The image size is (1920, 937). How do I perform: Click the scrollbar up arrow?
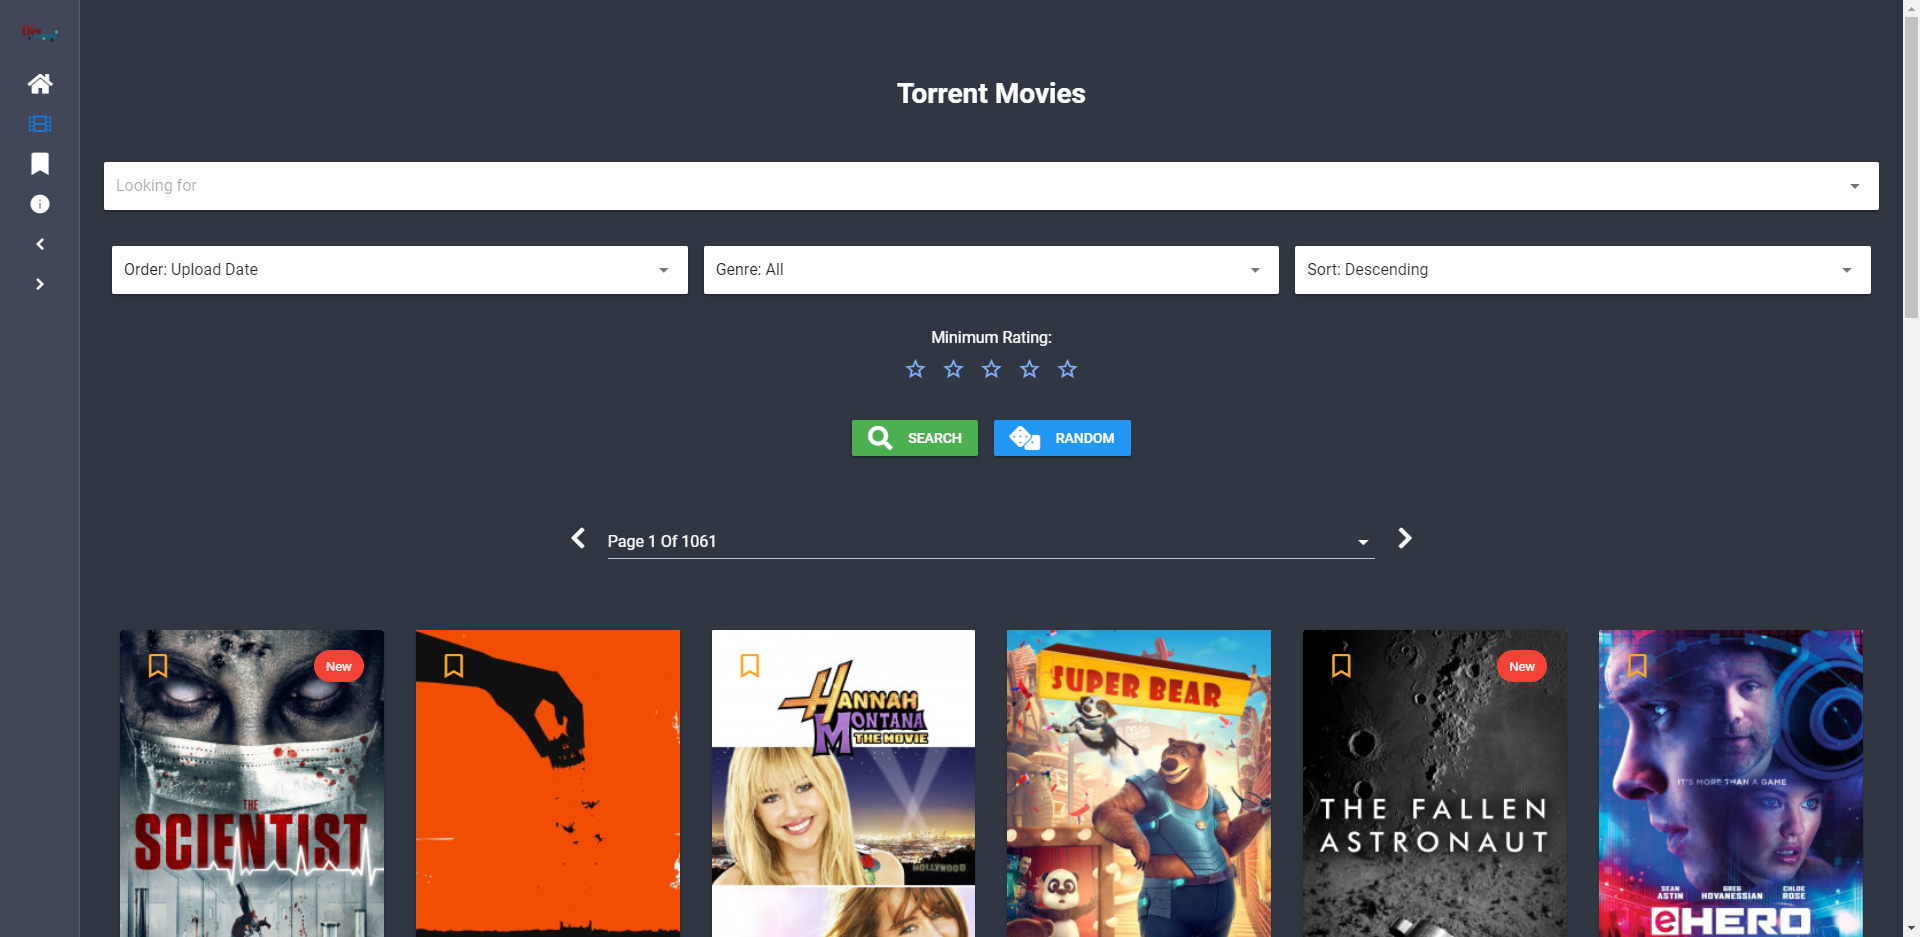1911,8
